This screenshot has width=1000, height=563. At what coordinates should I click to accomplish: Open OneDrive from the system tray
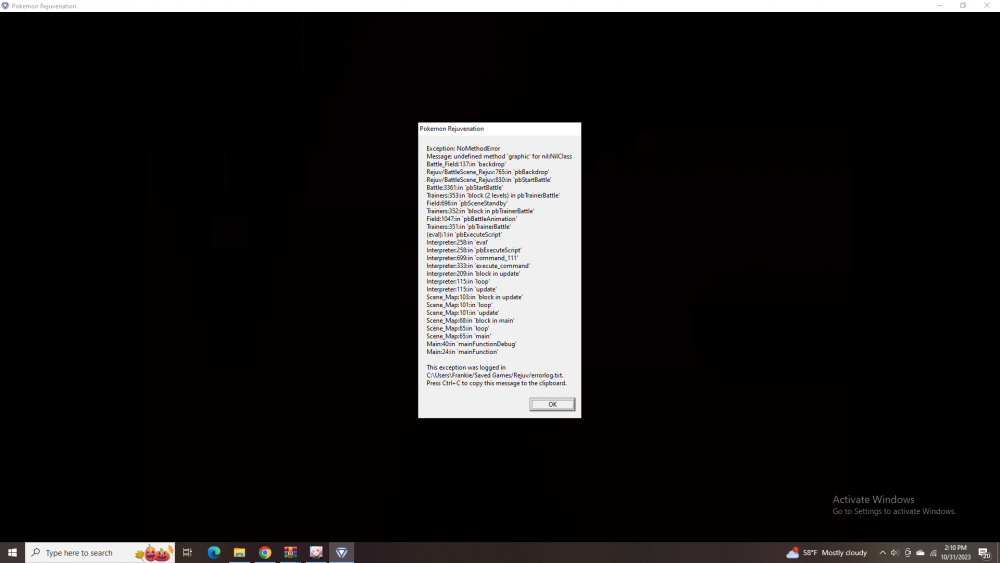pyautogui.click(x=920, y=552)
